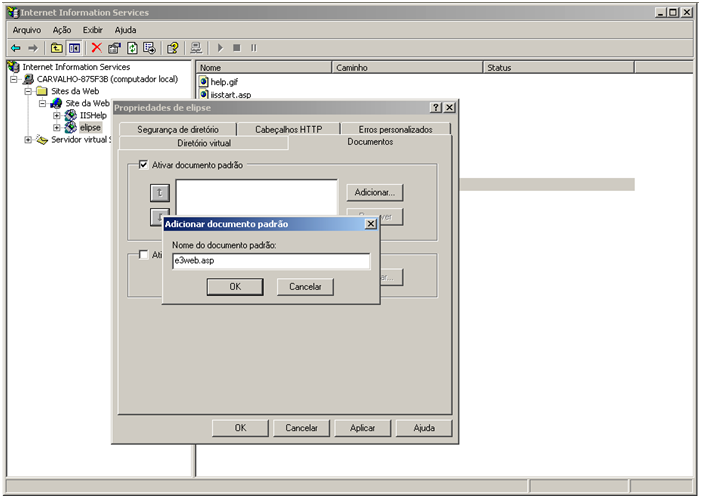Click the Up one level folder icon
This screenshot has width=701, height=498.
[x=57, y=47]
